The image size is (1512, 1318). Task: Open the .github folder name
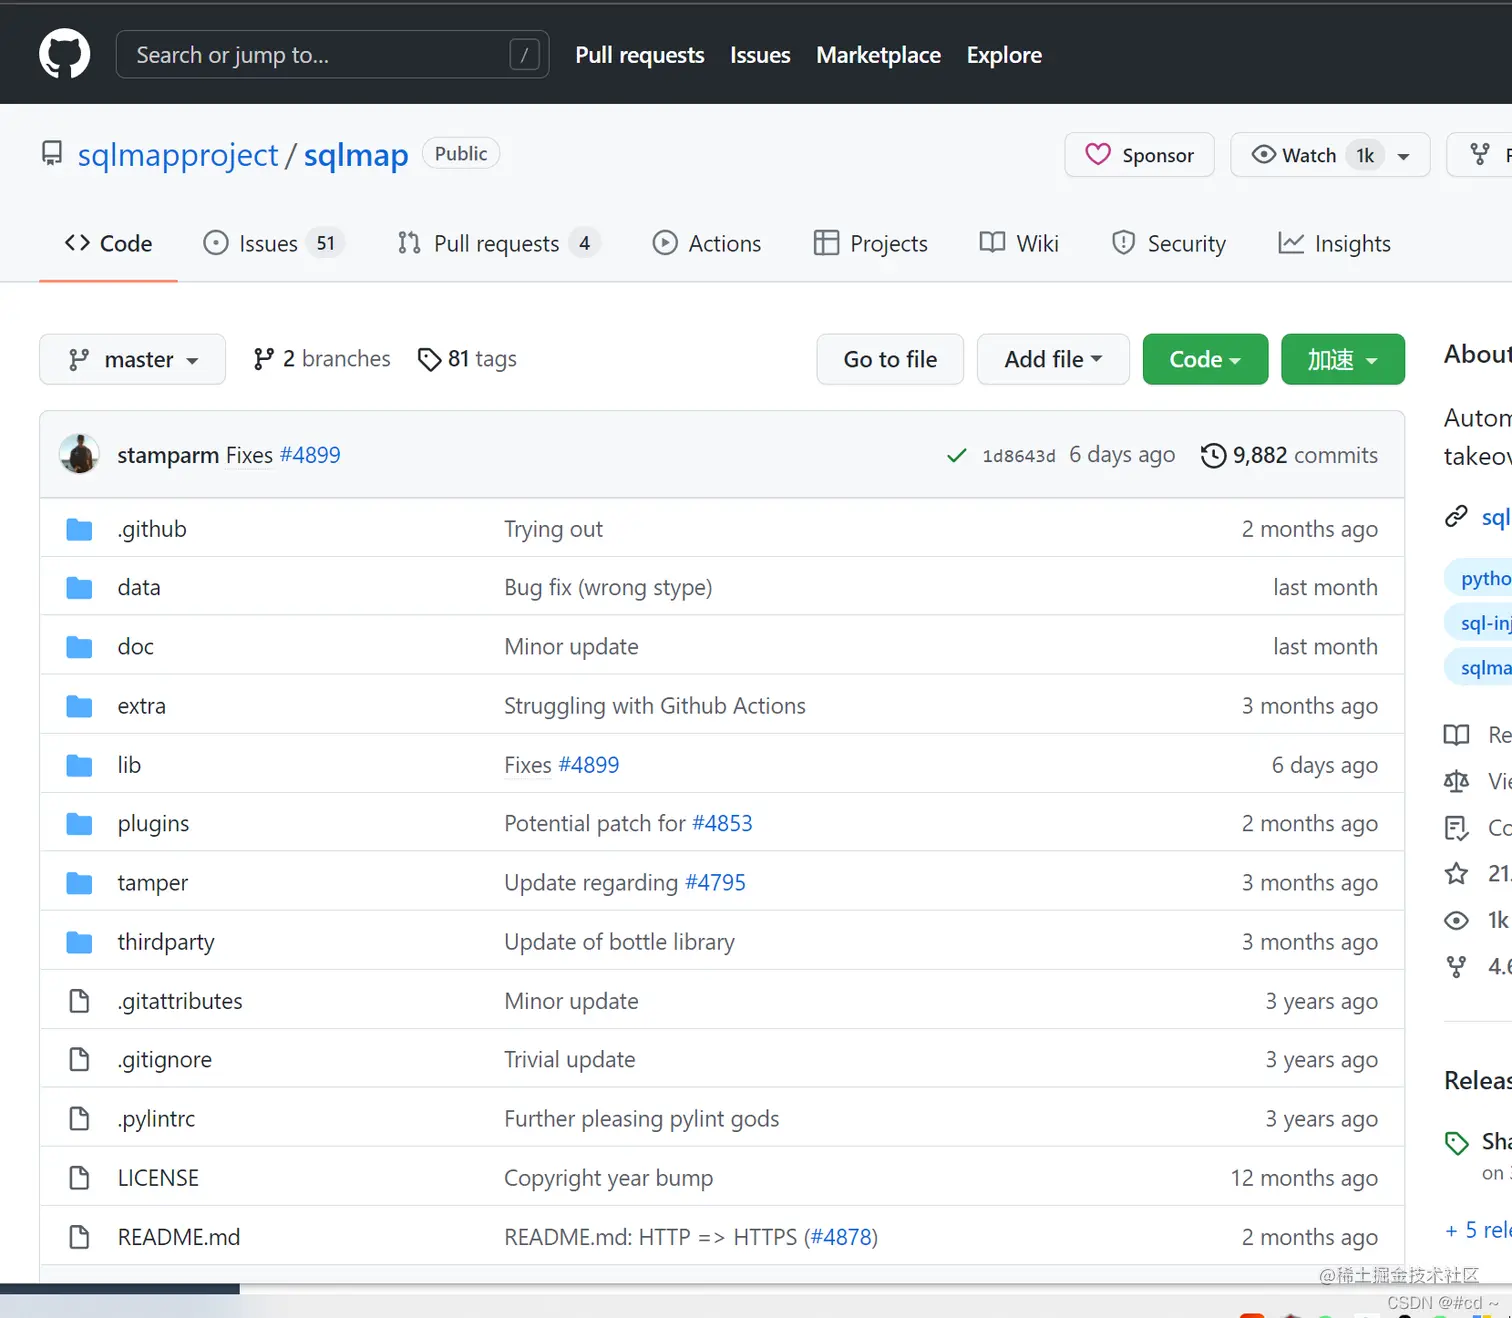(152, 529)
